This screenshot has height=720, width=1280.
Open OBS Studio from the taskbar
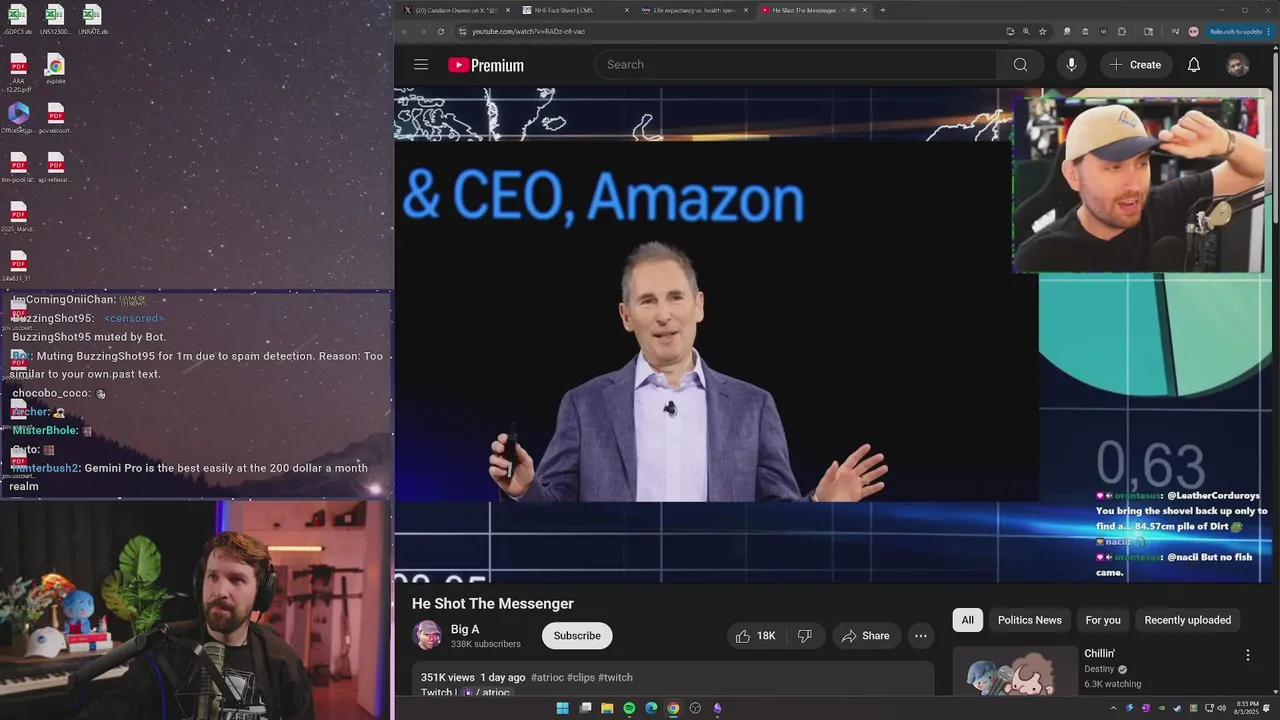pos(695,708)
